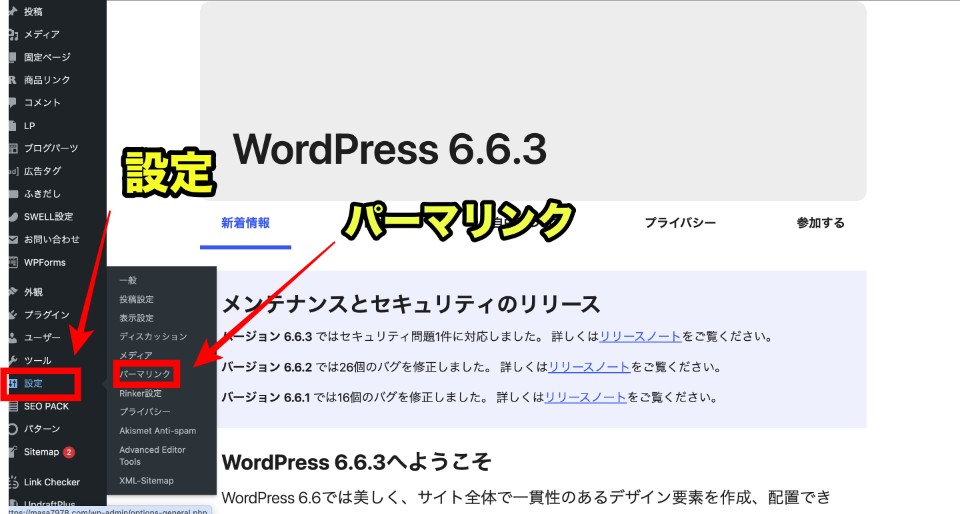Open SEO PACK menu item
Image resolution: width=960 pixels, height=514 pixels.
click(47, 406)
